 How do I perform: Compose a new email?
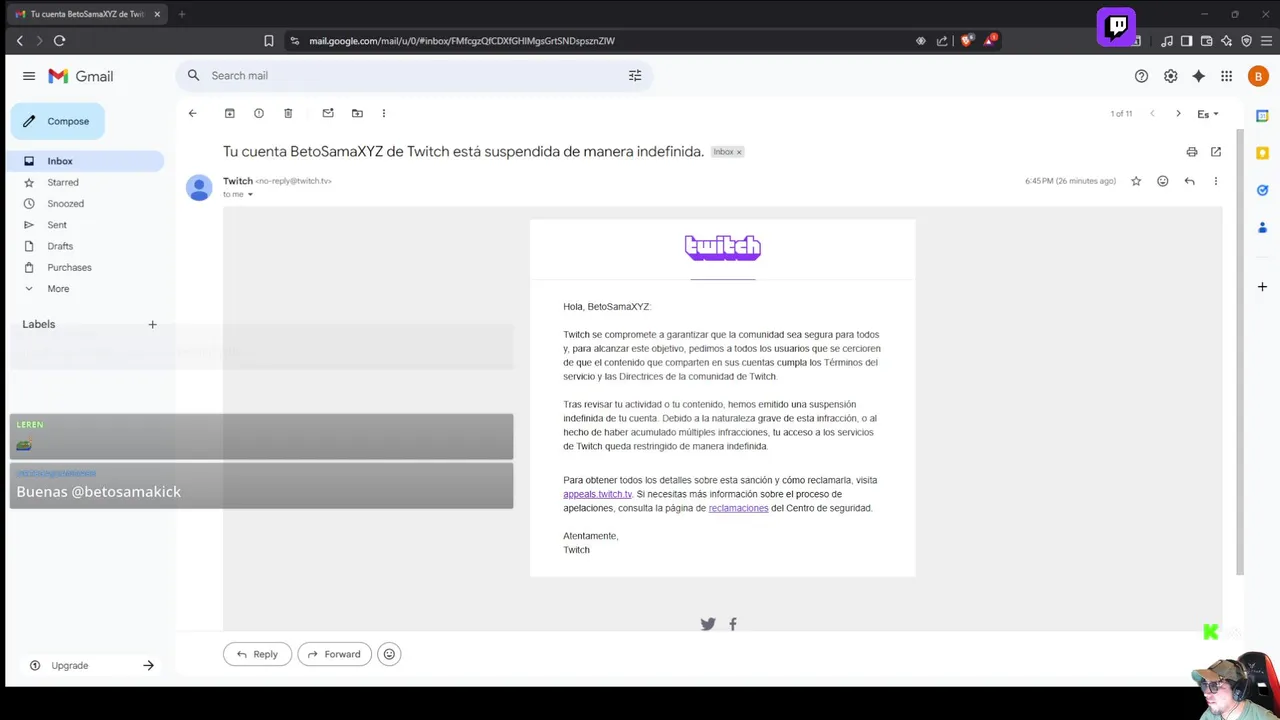57,121
